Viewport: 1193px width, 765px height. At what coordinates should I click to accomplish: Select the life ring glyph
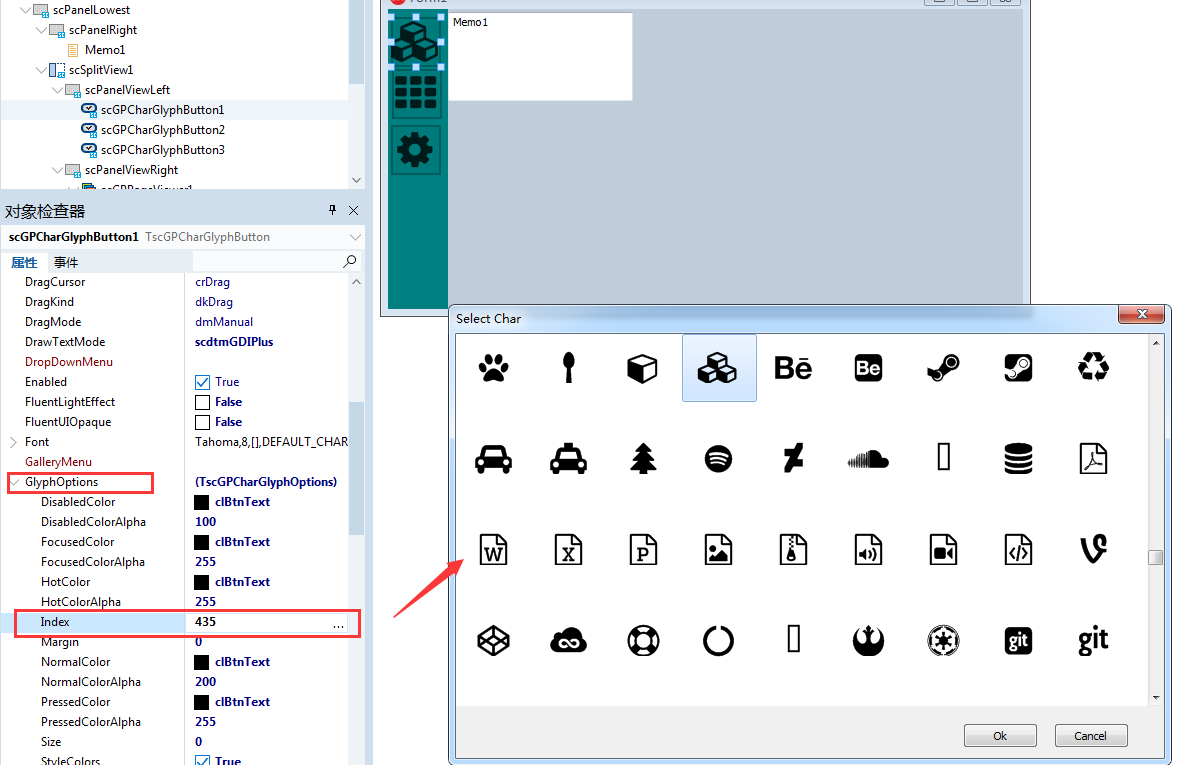coord(643,641)
